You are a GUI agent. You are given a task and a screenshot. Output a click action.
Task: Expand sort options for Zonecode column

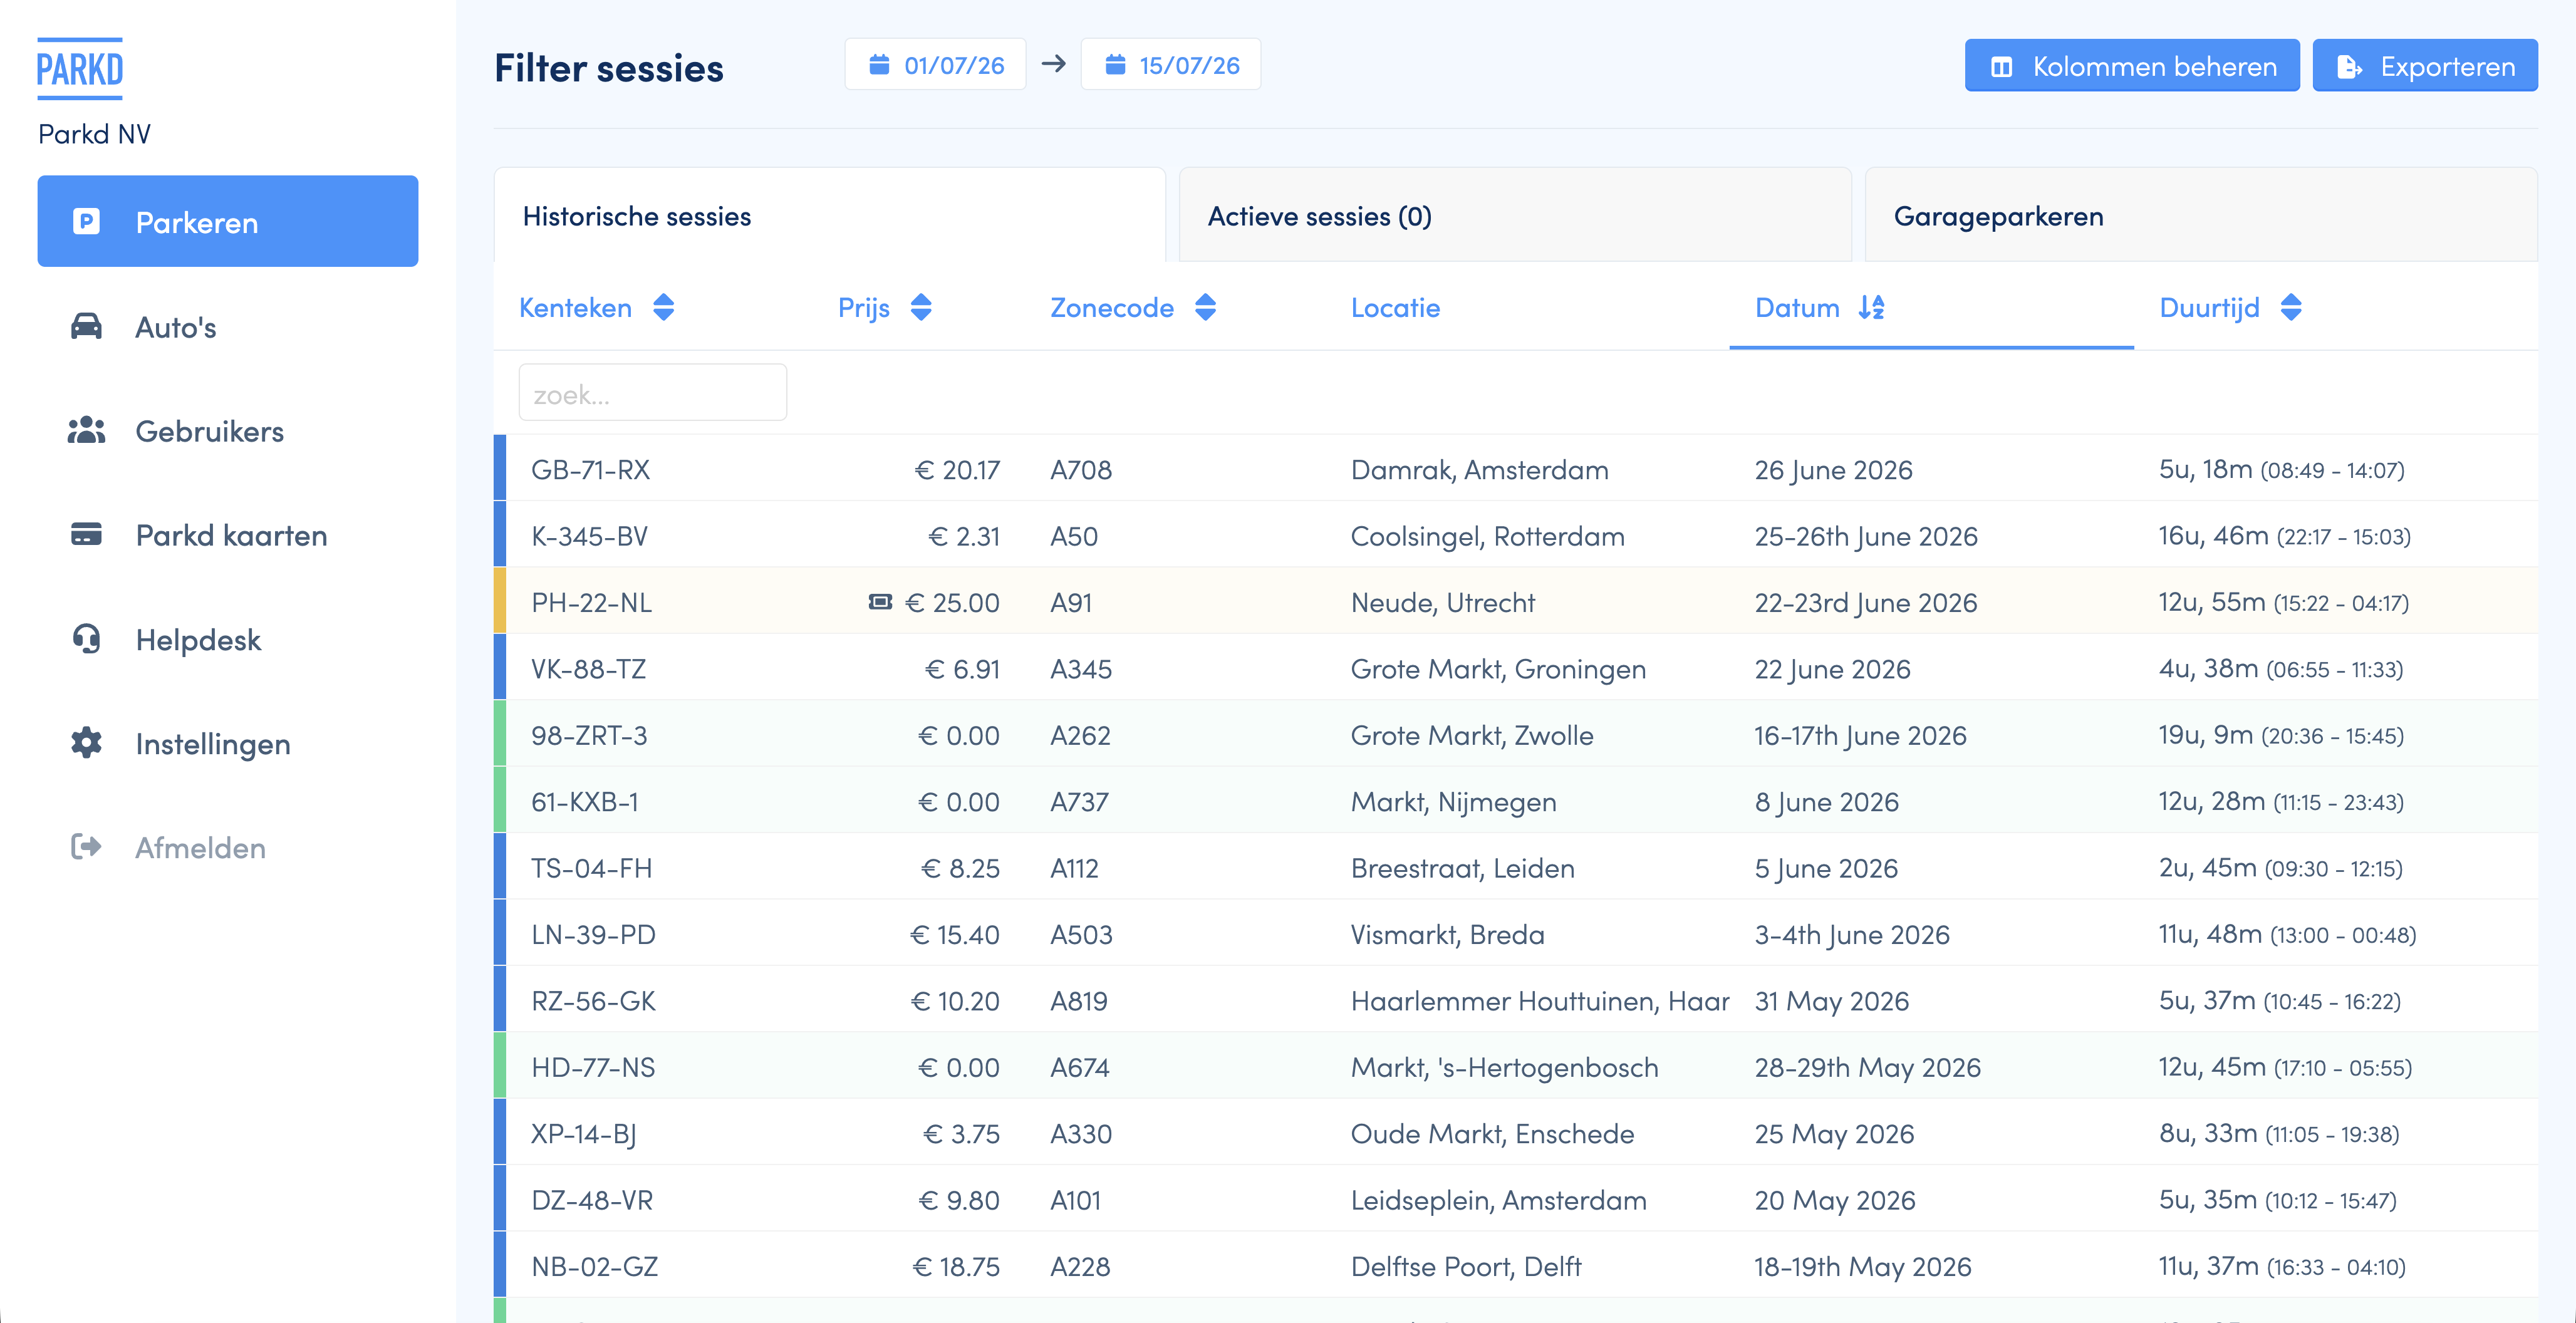[x=1205, y=307]
